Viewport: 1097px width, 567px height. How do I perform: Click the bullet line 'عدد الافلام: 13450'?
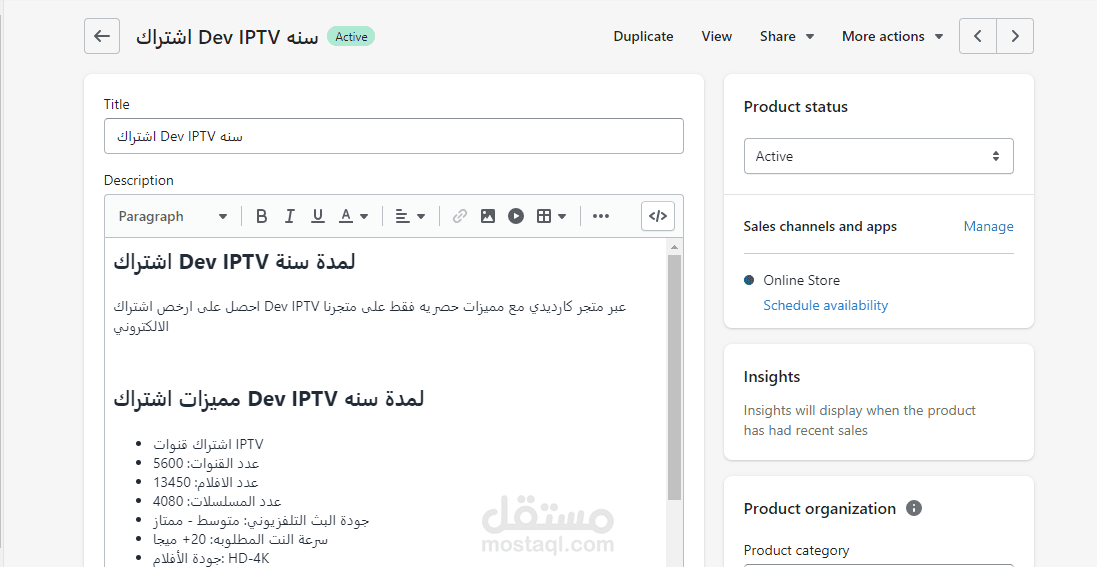[206, 482]
